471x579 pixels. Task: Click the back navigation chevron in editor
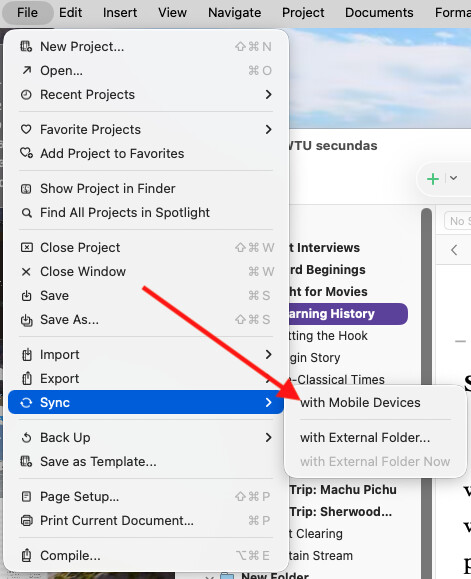pos(454,250)
